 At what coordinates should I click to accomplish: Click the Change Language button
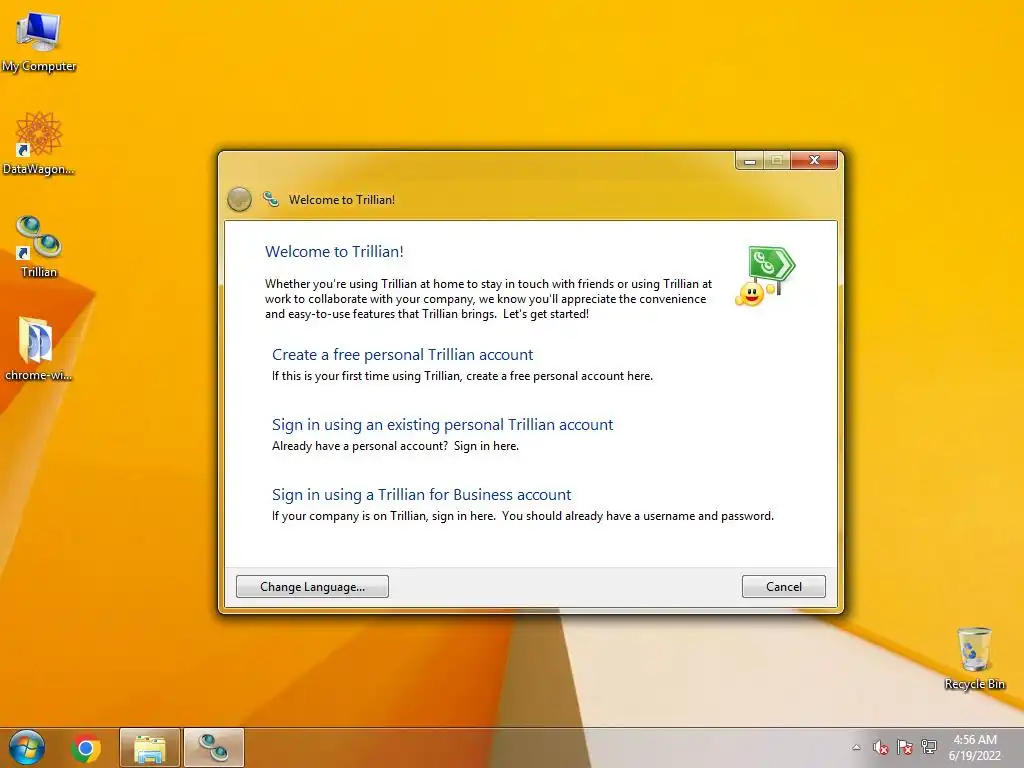312,586
